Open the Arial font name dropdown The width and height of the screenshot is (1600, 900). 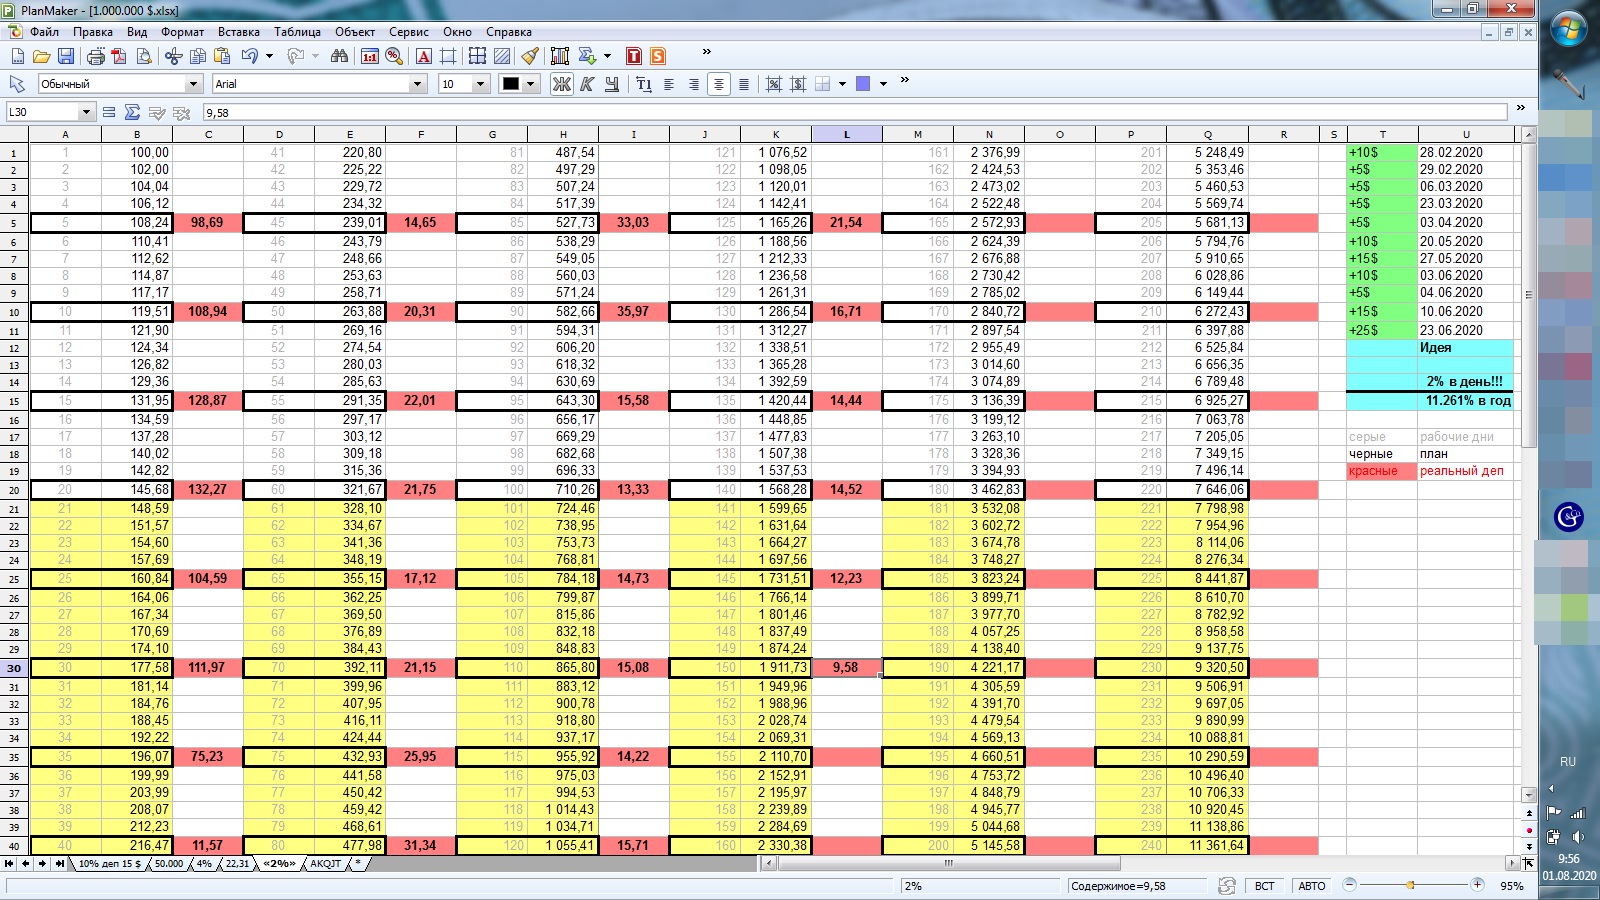(x=418, y=84)
